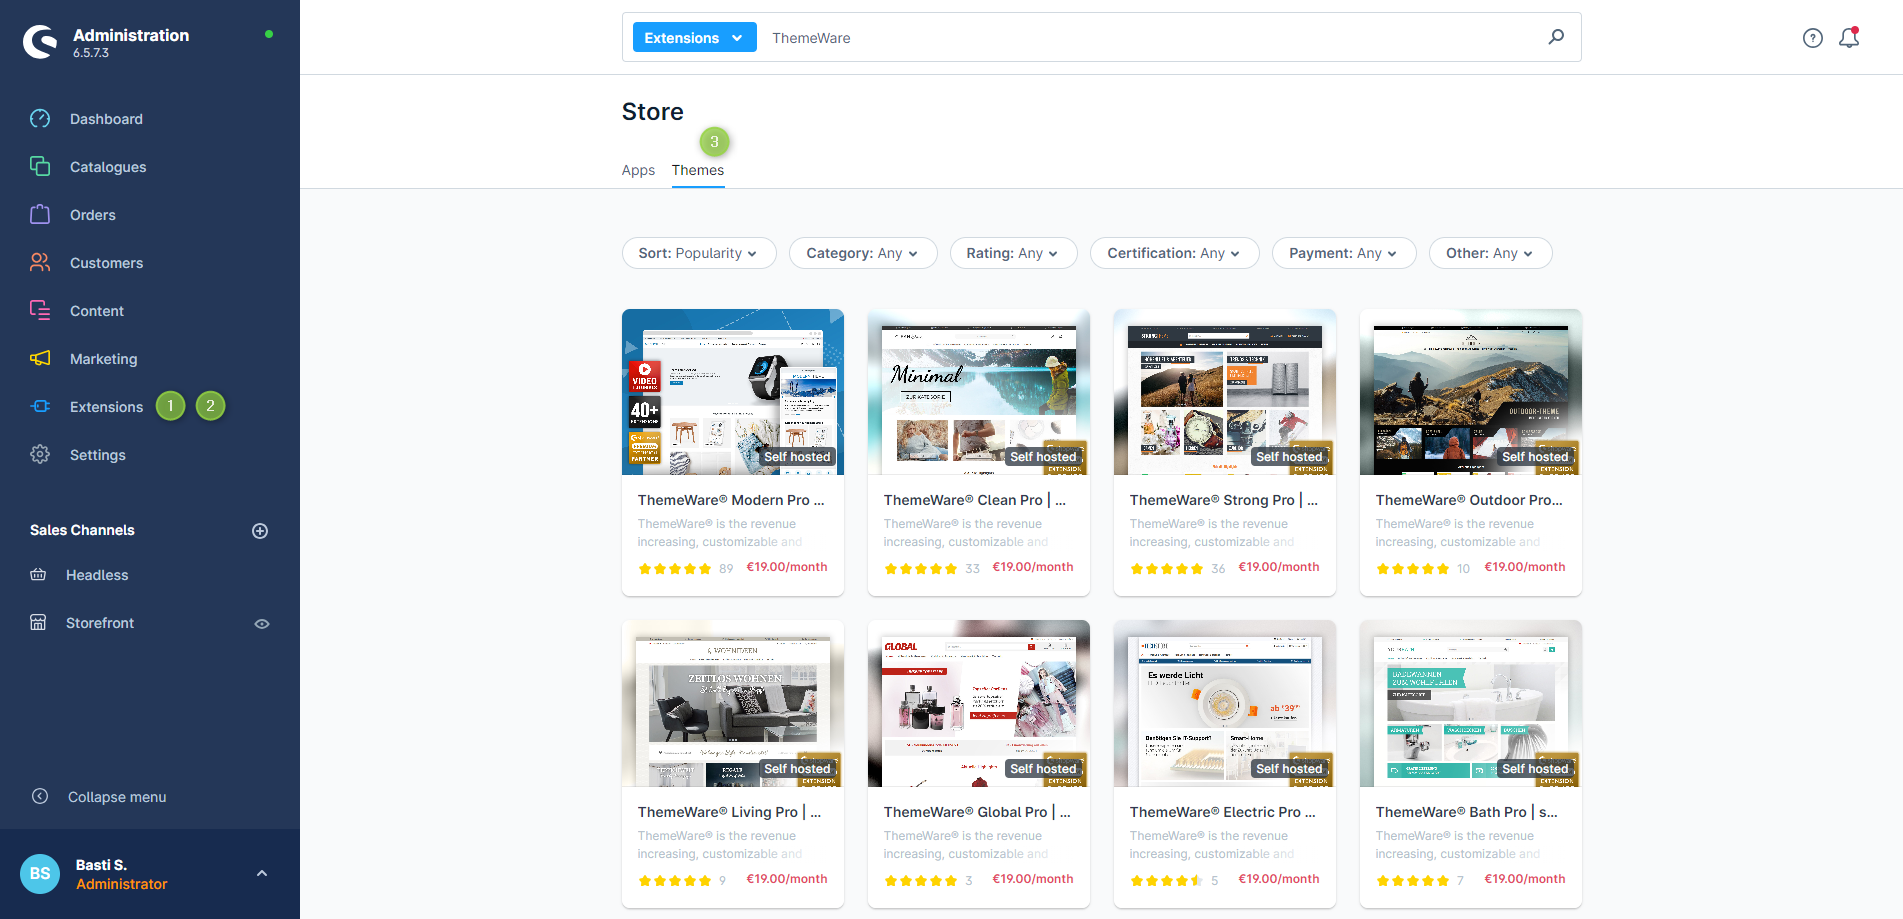Open the Dashboard menu icon
1903x919 pixels.
tap(40, 119)
